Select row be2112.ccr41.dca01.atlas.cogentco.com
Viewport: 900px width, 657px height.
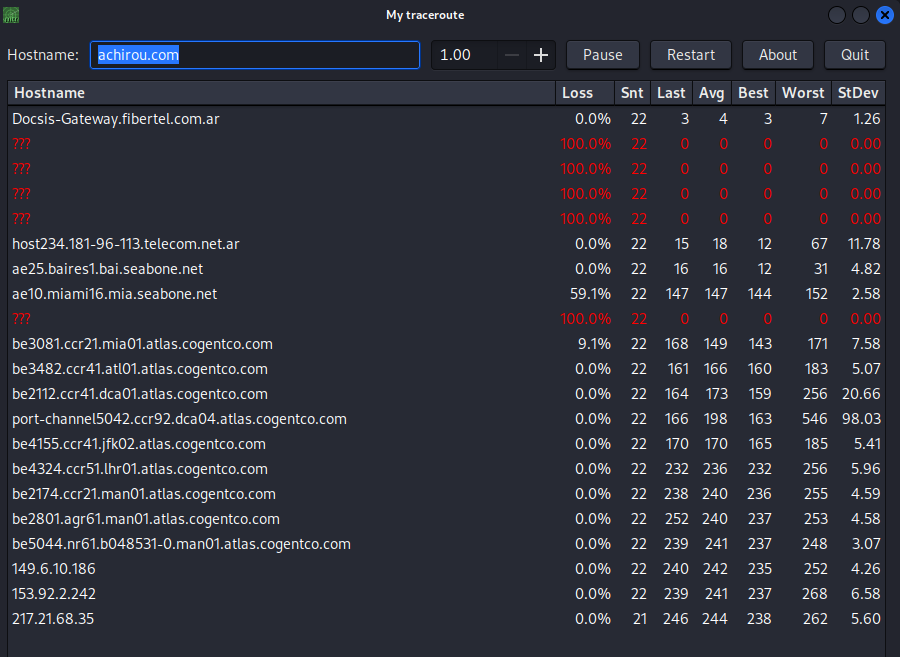point(446,394)
